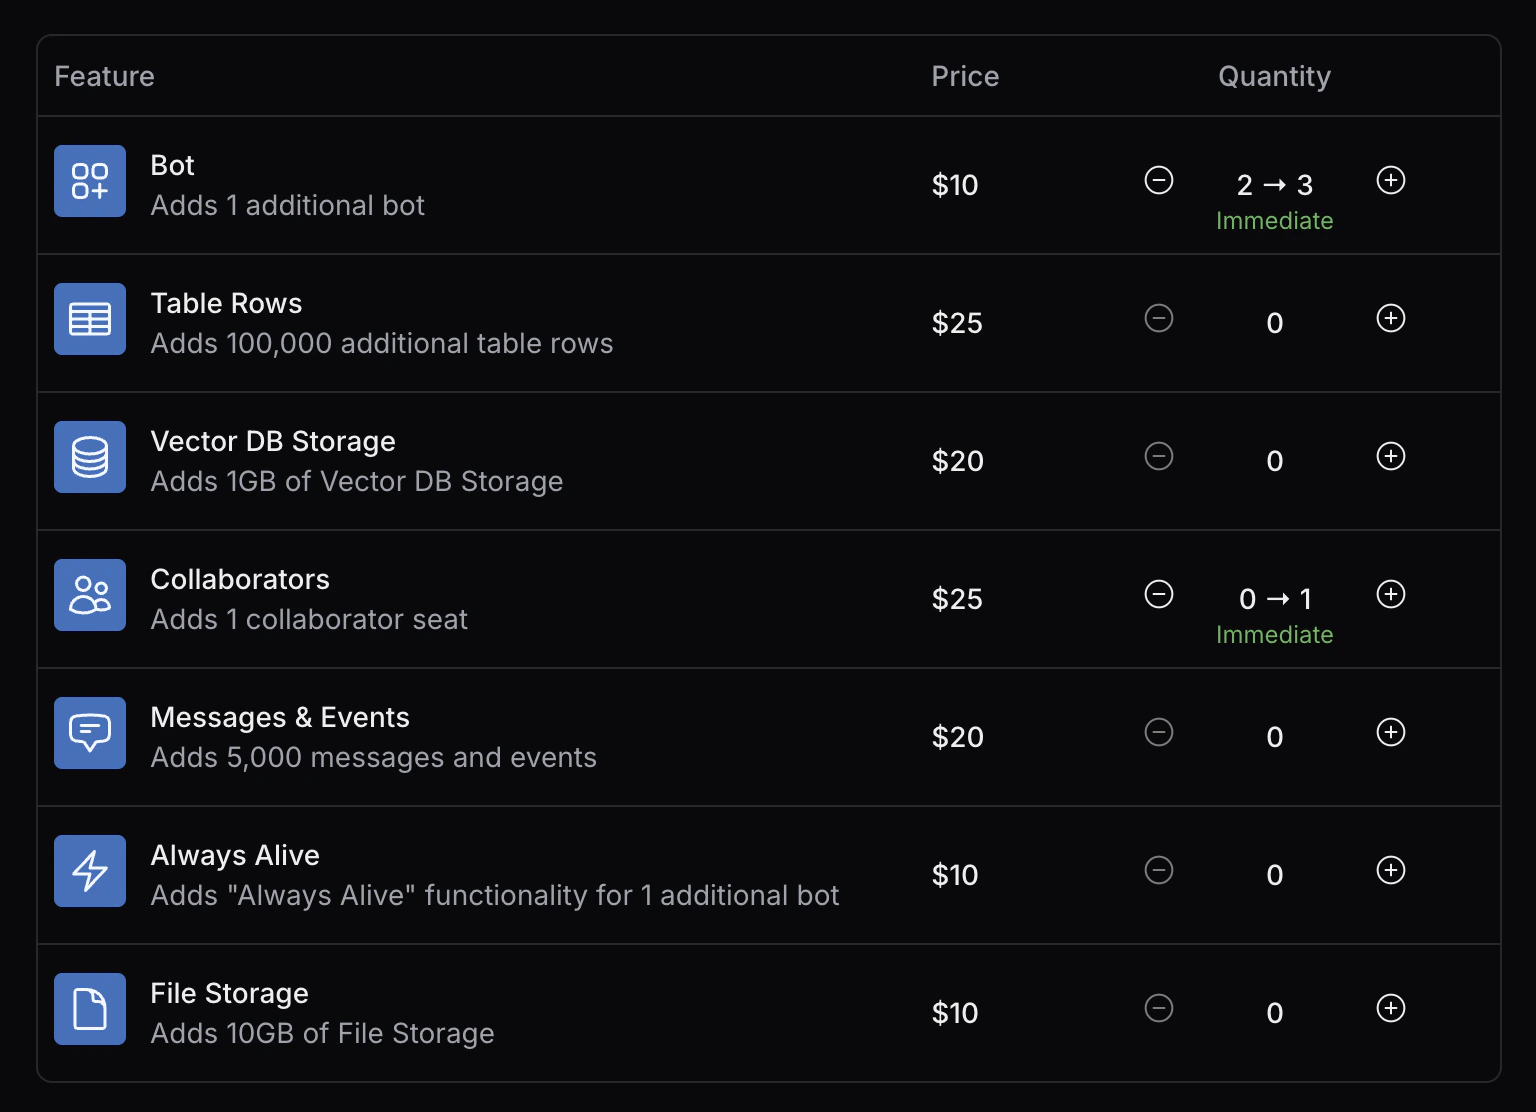Increase Vector DB Storage quantity

click(1391, 456)
